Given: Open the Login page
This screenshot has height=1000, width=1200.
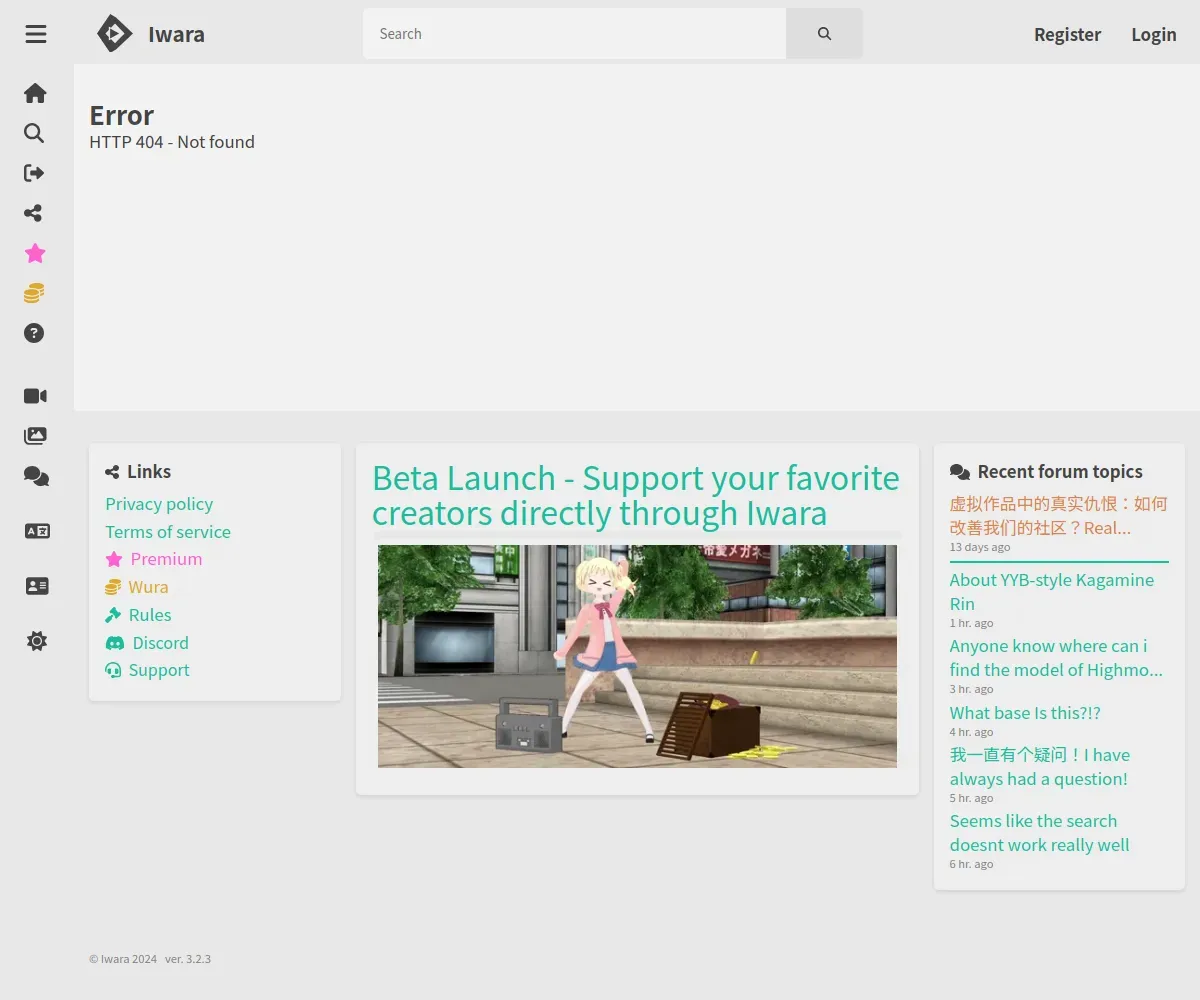Looking at the screenshot, I should coord(1153,34).
